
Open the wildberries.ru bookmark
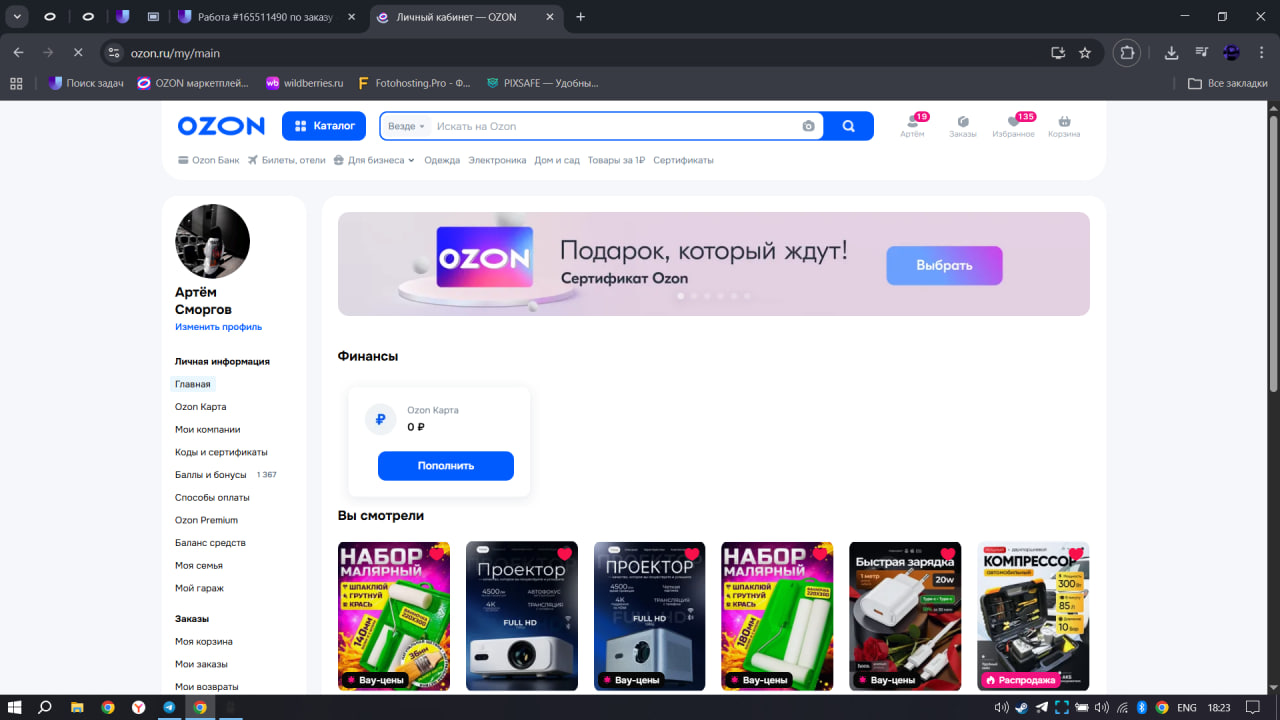[x=304, y=84]
